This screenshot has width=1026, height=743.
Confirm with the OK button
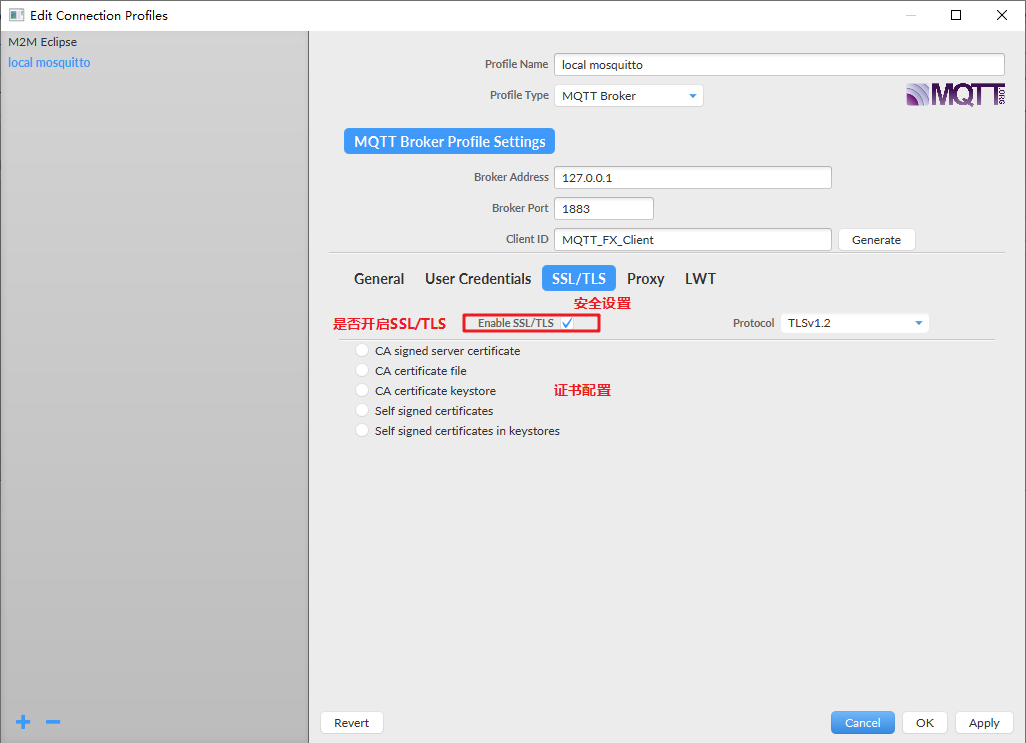925,723
